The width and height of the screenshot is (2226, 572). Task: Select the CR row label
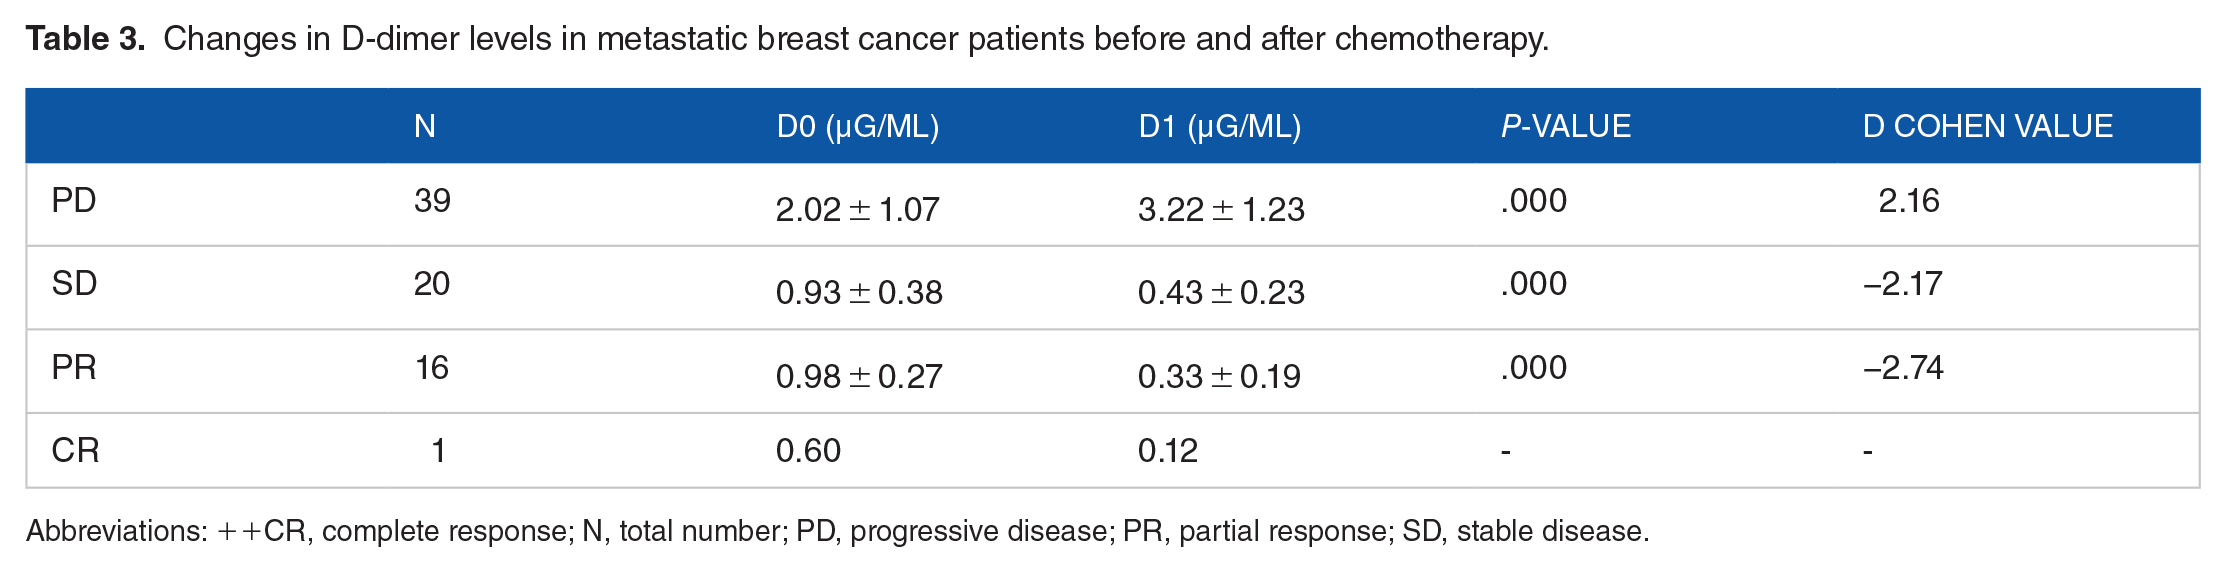75,451
